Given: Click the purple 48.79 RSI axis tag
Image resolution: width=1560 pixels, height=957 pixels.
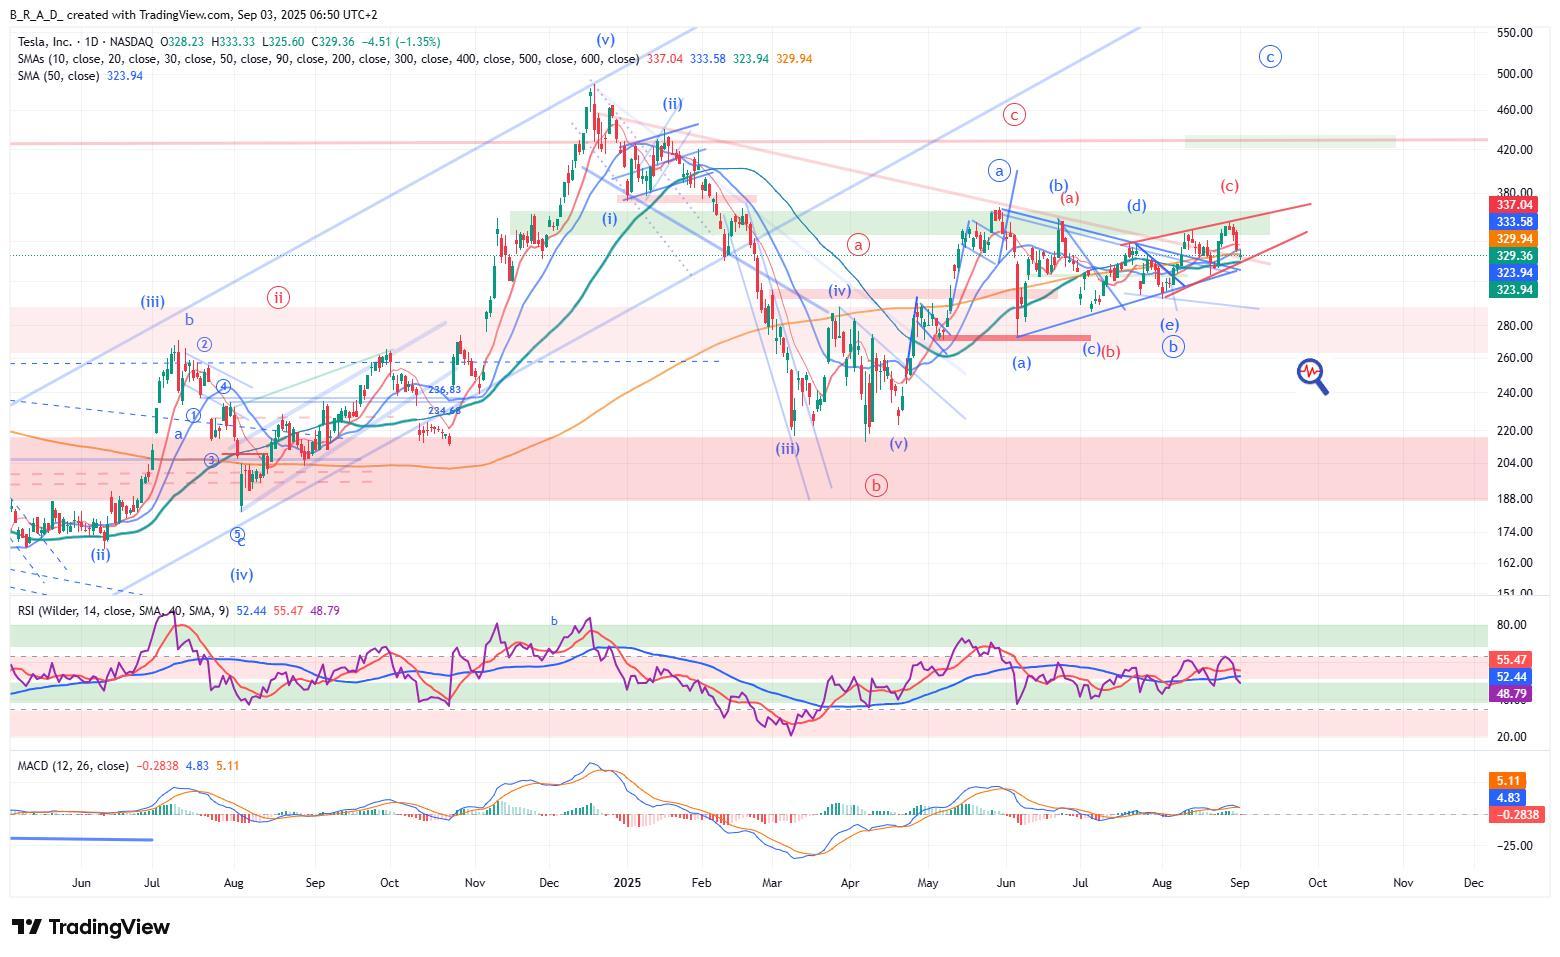Looking at the screenshot, I should [1509, 693].
